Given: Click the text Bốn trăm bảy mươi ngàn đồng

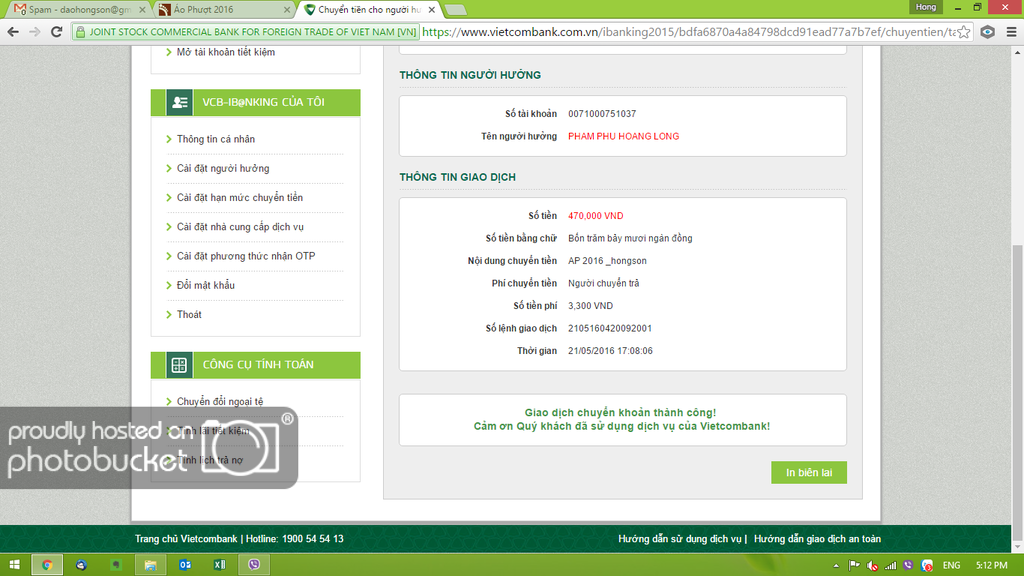Looking at the screenshot, I should [630, 238].
